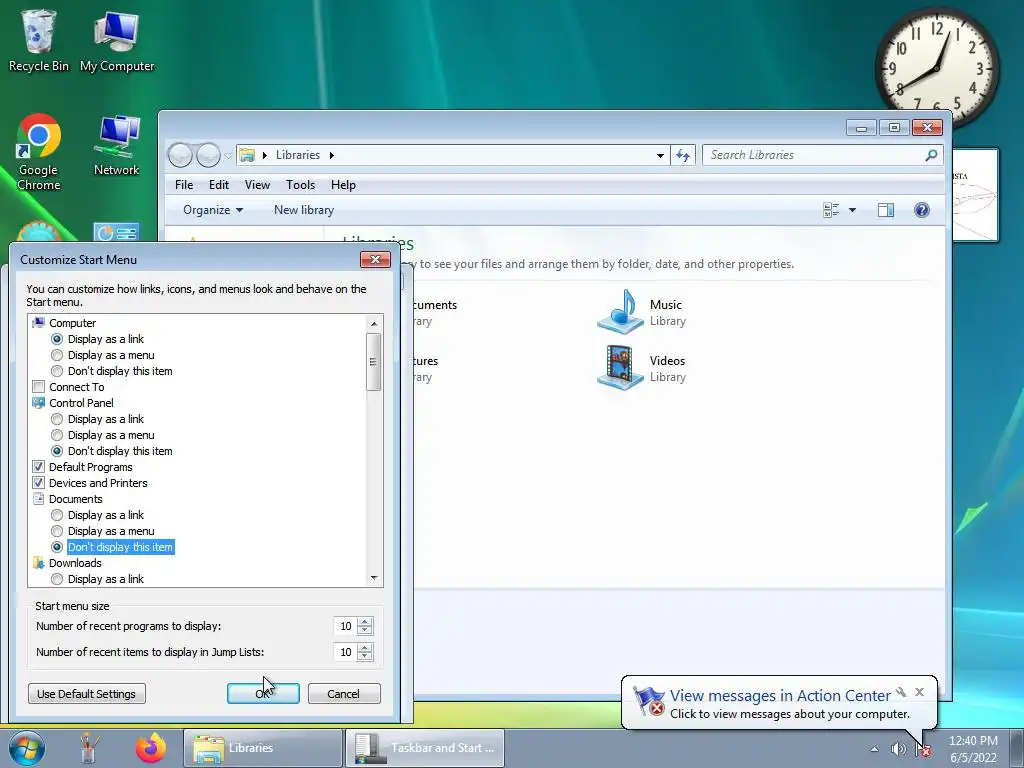The width and height of the screenshot is (1024, 768).
Task: Open the Help menu in Libraries
Action: point(343,185)
